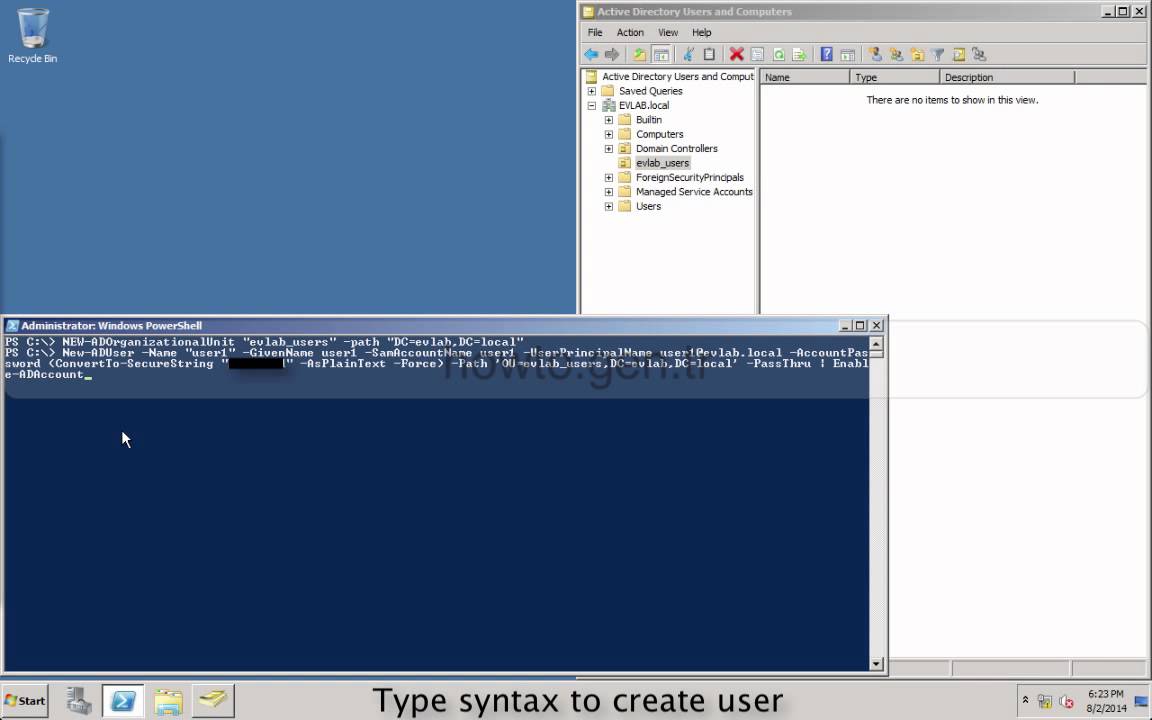The height and width of the screenshot is (720, 1152).
Task: Click the green Refresh icon
Action: point(779,54)
